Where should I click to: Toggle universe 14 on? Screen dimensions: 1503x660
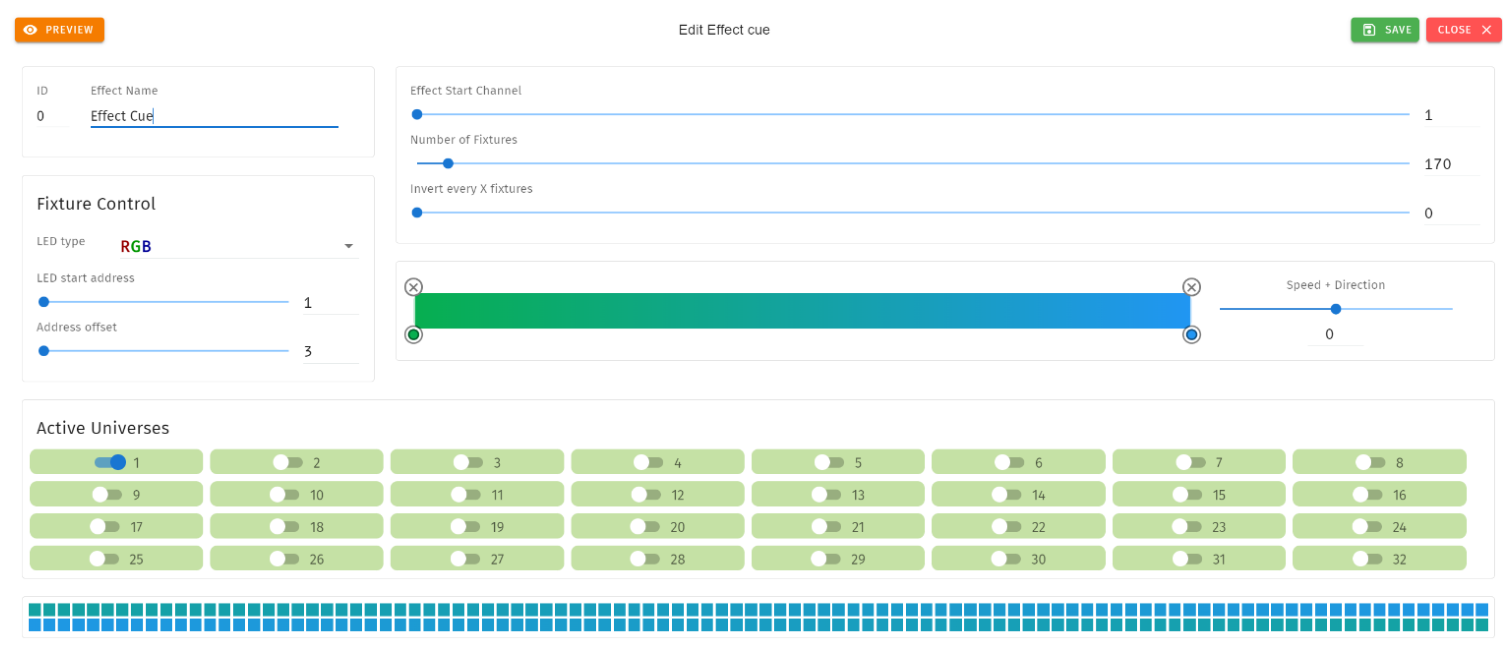1007,494
